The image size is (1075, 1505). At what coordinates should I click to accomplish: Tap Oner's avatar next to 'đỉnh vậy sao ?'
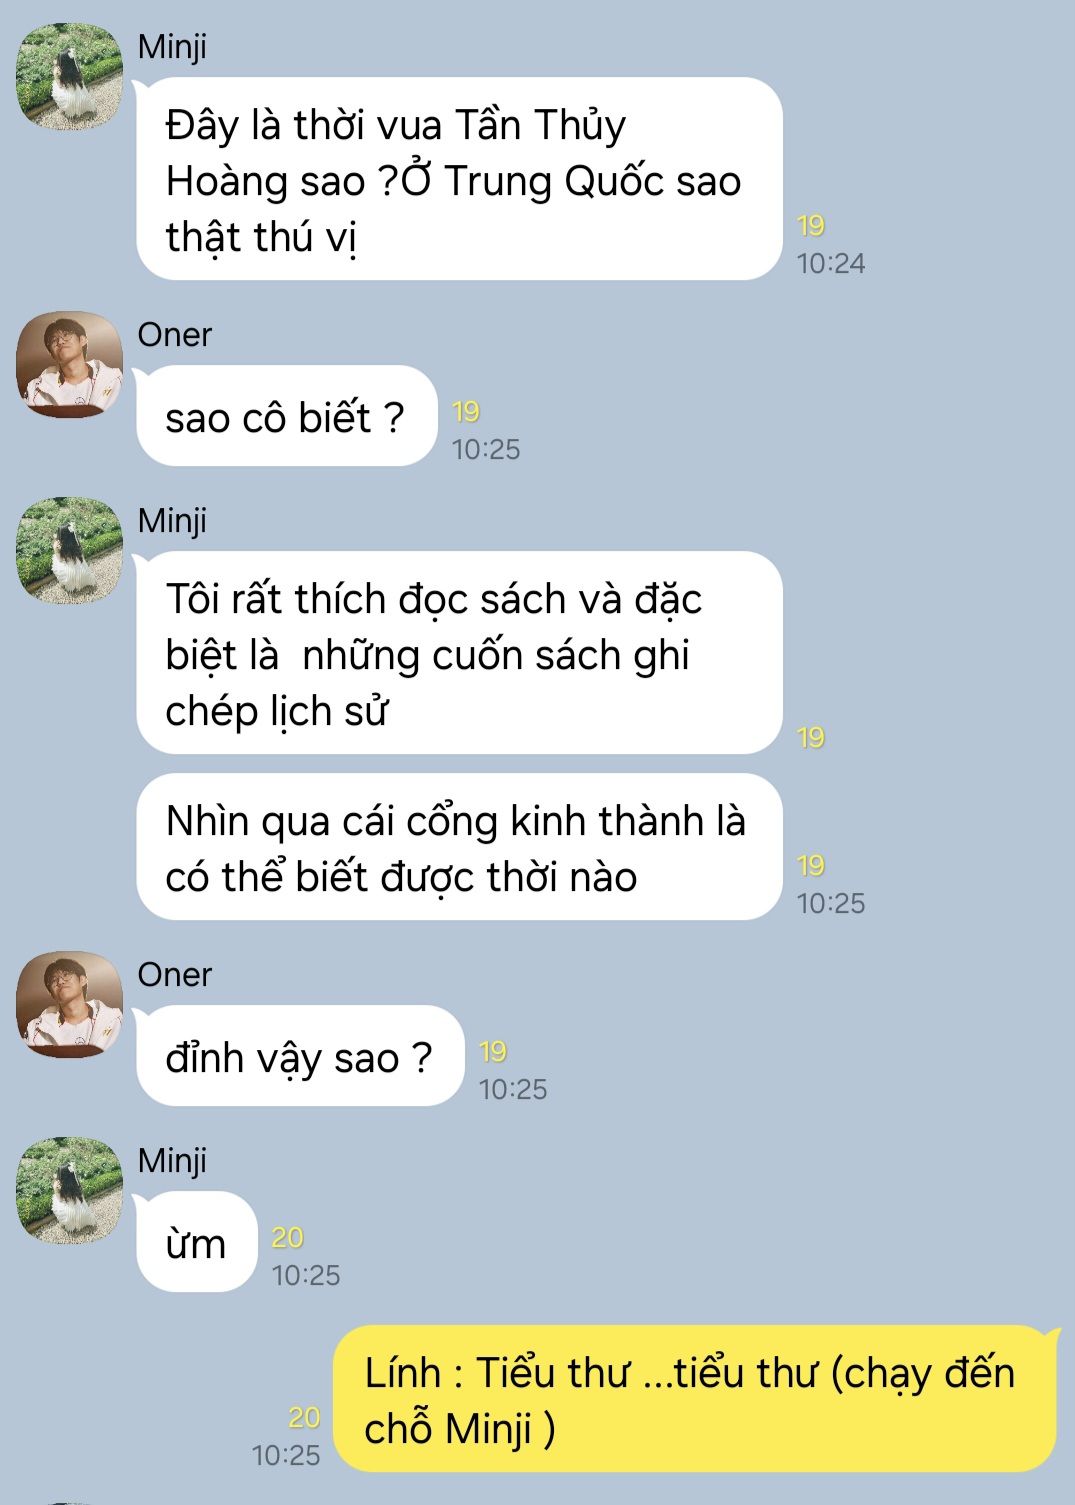click(x=69, y=1004)
